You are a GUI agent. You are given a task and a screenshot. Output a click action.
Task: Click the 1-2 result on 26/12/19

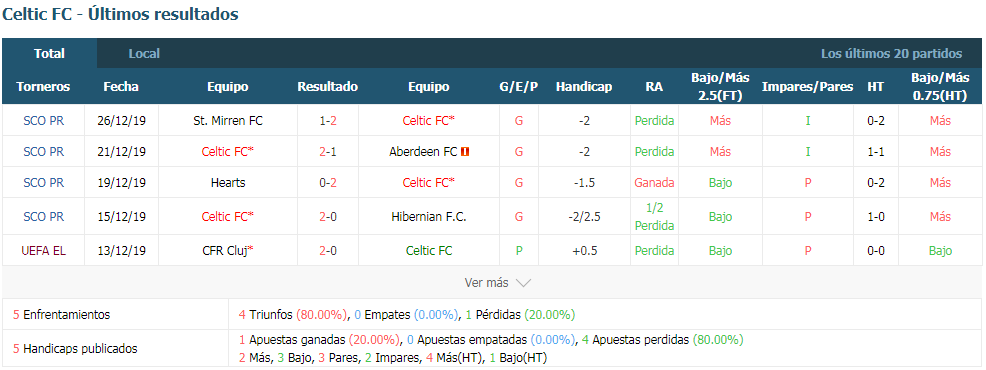(x=328, y=120)
